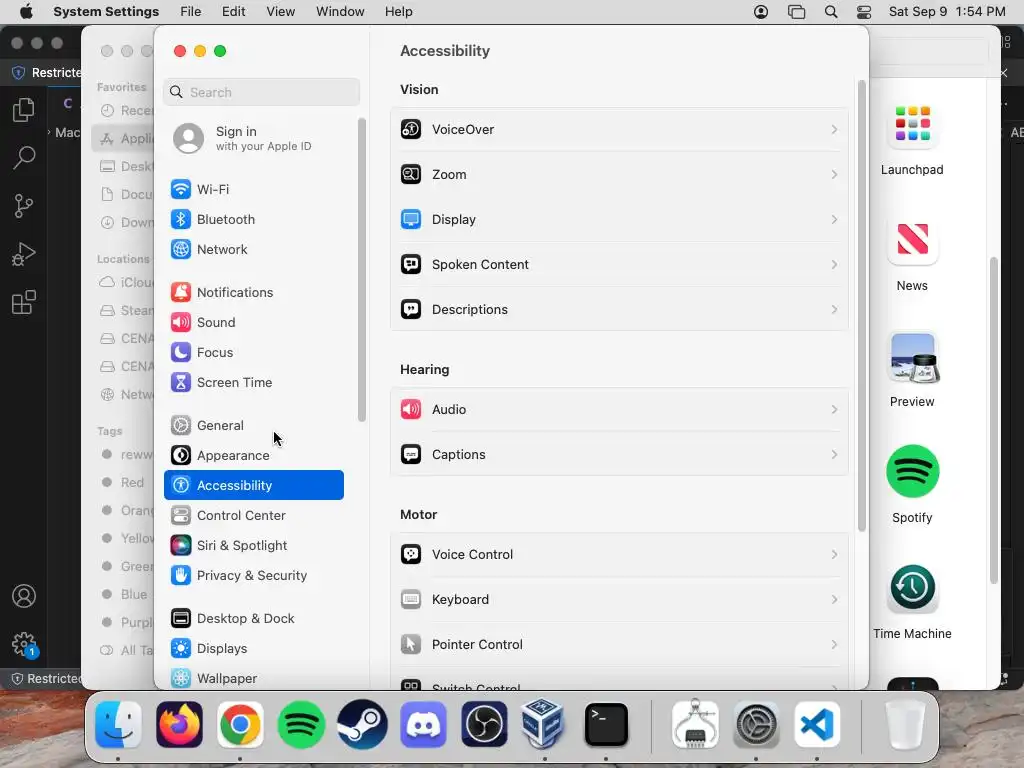Viewport: 1024px width, 768px height.
Task: Select Displays in the sidebar
Action: [254, 649]
